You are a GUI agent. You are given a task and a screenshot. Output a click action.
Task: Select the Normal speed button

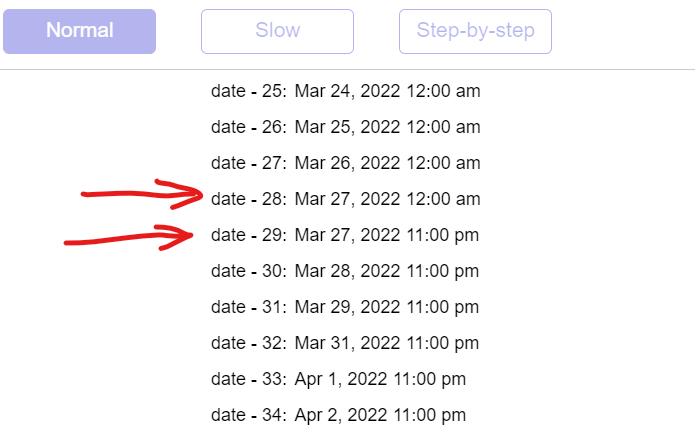pos(79,31)
